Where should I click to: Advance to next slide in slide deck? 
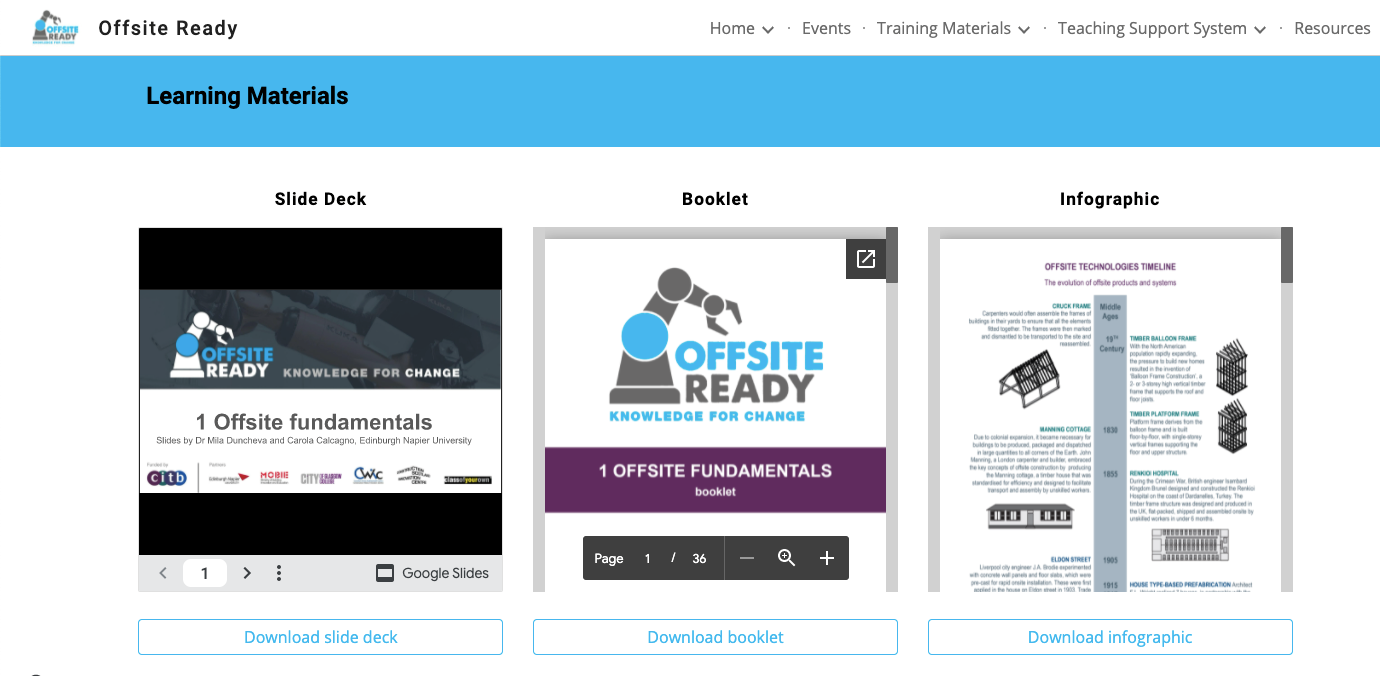pyautogui.click(x=247, y=573)
